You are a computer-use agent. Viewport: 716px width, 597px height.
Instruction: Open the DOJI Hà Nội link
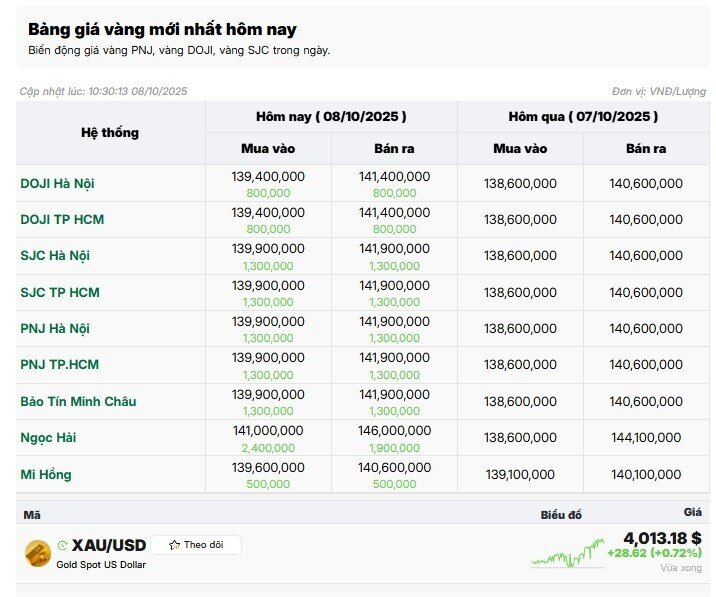[57, 184]
